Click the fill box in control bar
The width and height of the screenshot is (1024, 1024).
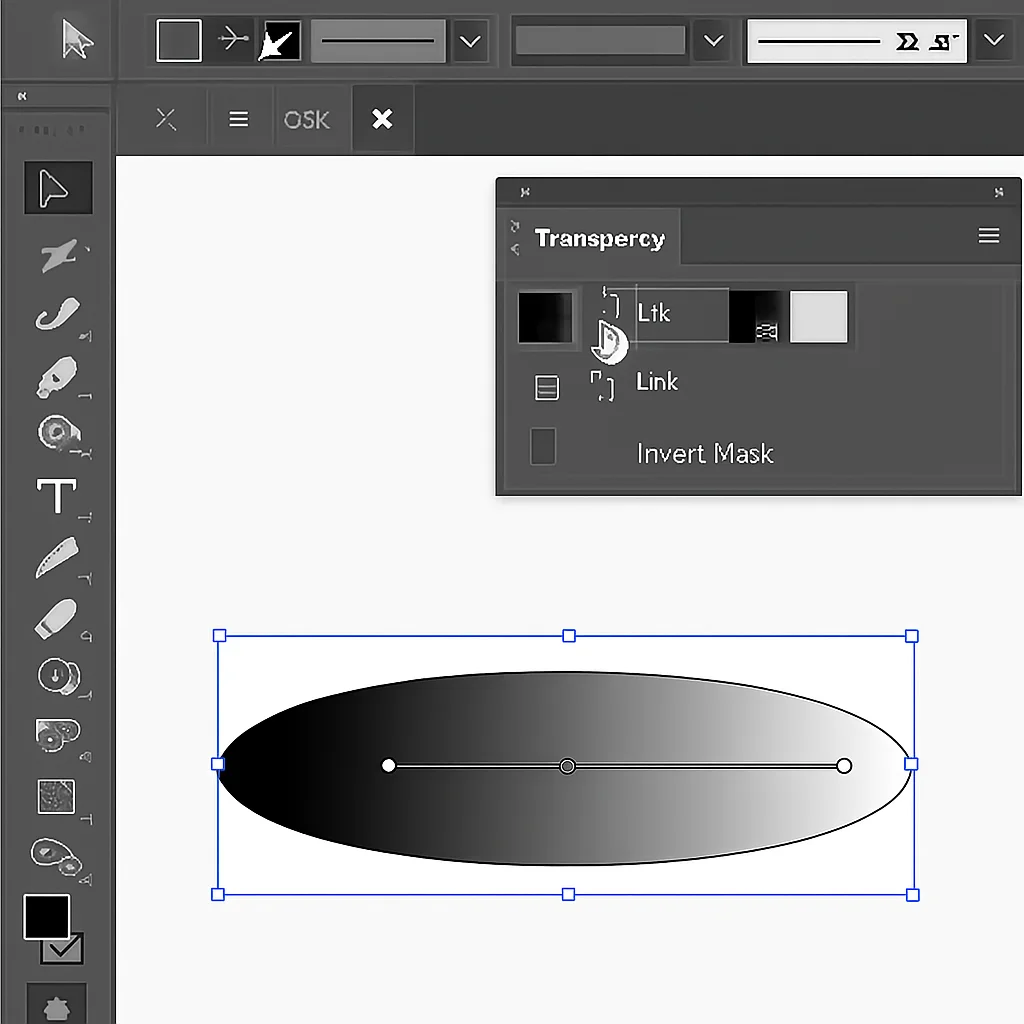179,40
